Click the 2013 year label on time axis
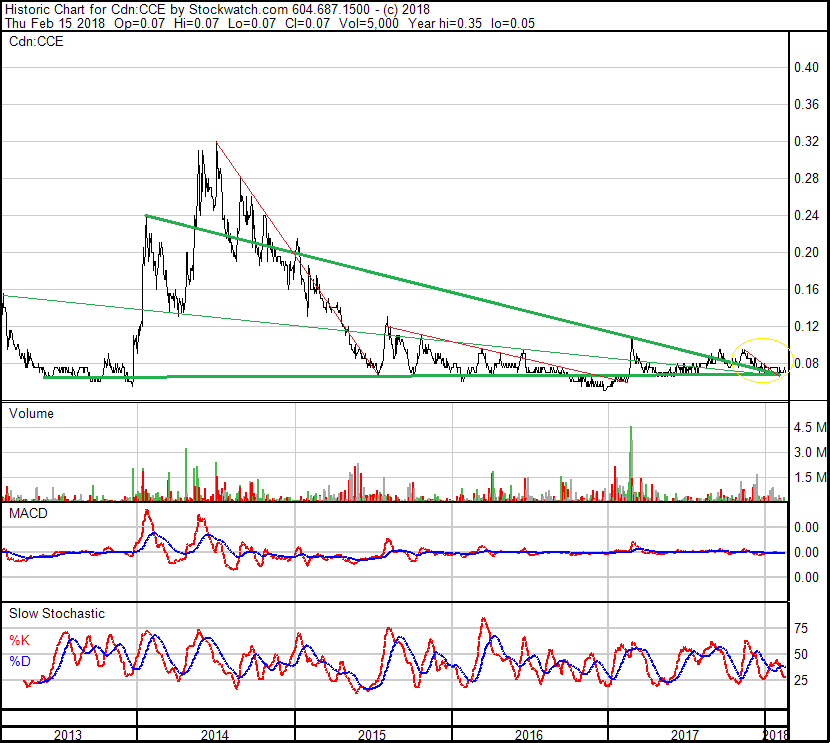The width and height of the screenshot is (830, 743). [x=68, y=735]
